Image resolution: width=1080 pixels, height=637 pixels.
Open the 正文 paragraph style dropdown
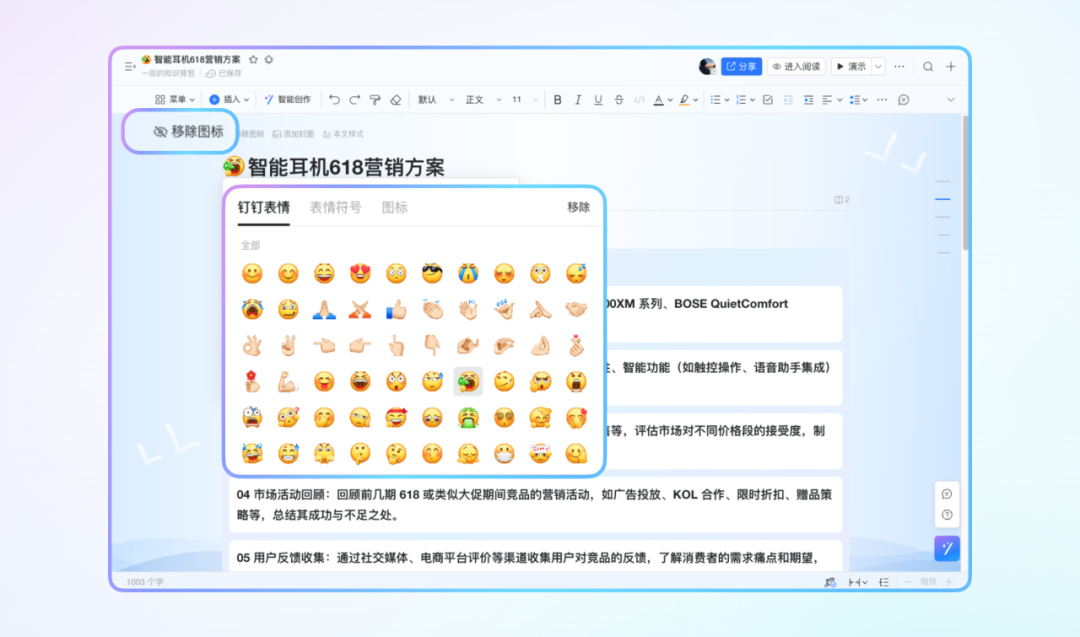[481, 100]
